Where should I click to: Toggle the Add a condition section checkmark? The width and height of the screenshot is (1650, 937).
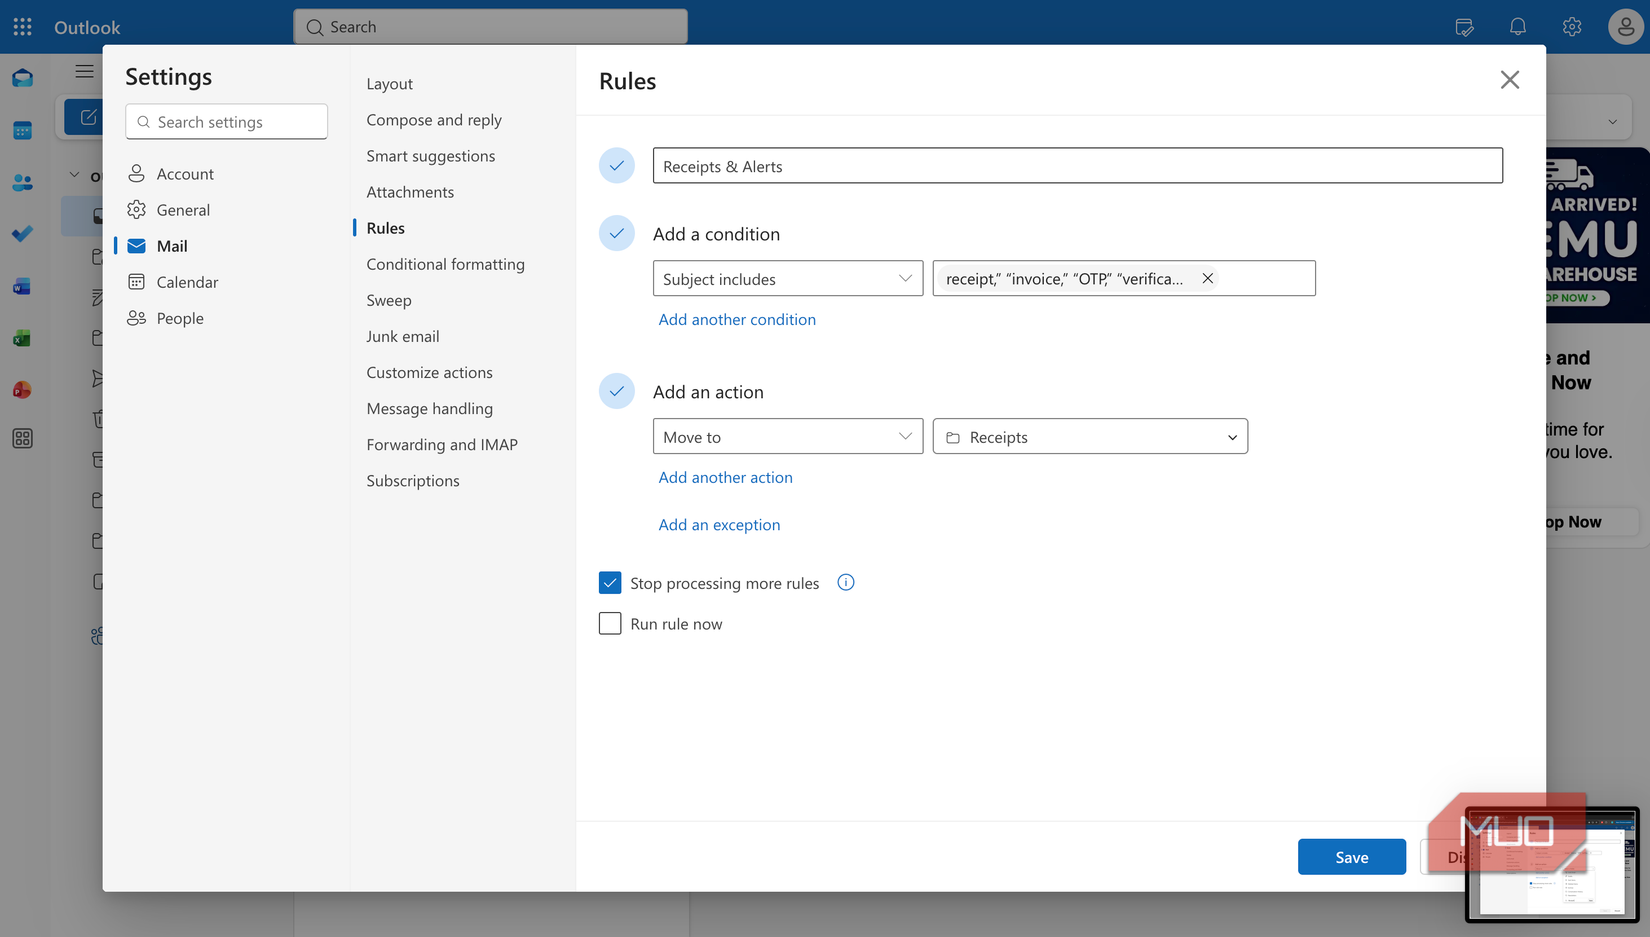[x=617, y=233]
